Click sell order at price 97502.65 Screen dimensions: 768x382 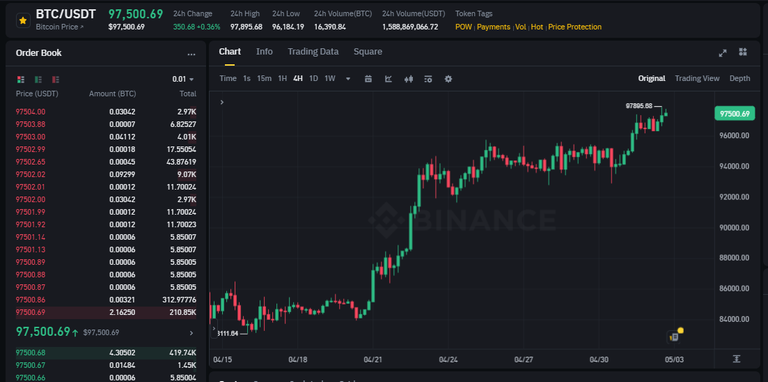click(106, 162)
